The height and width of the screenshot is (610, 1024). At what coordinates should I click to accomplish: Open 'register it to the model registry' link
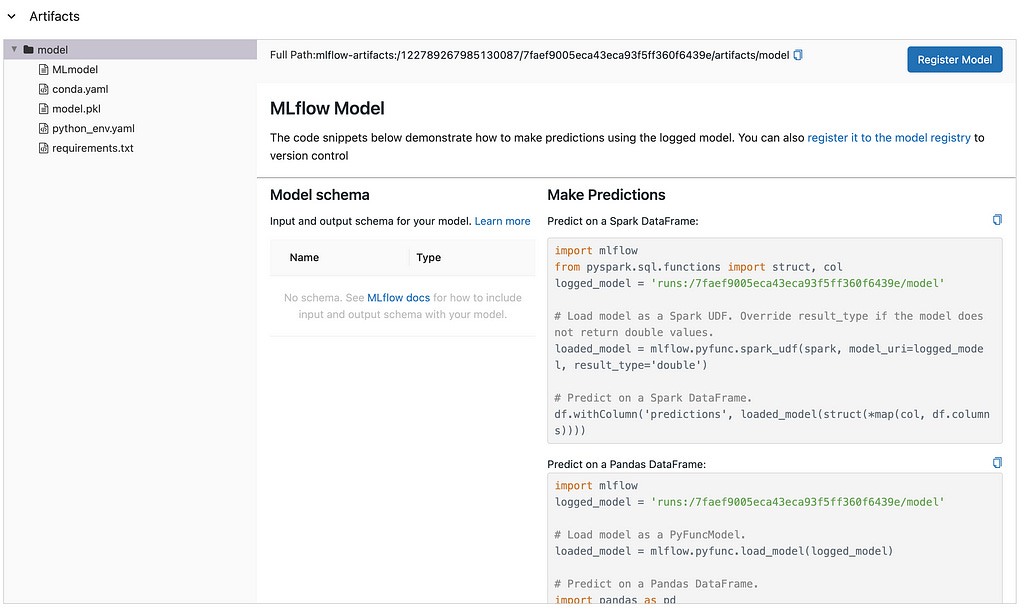(889, 138)
